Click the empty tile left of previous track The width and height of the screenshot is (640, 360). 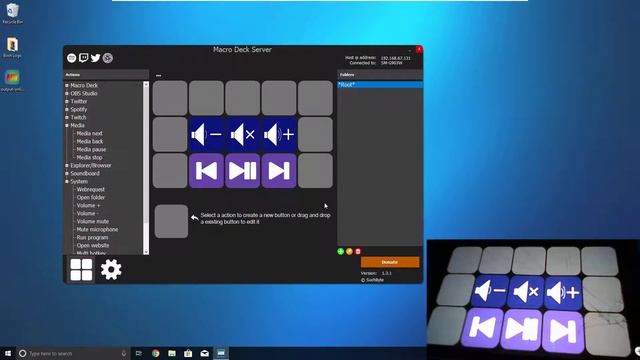click(170, 171)
